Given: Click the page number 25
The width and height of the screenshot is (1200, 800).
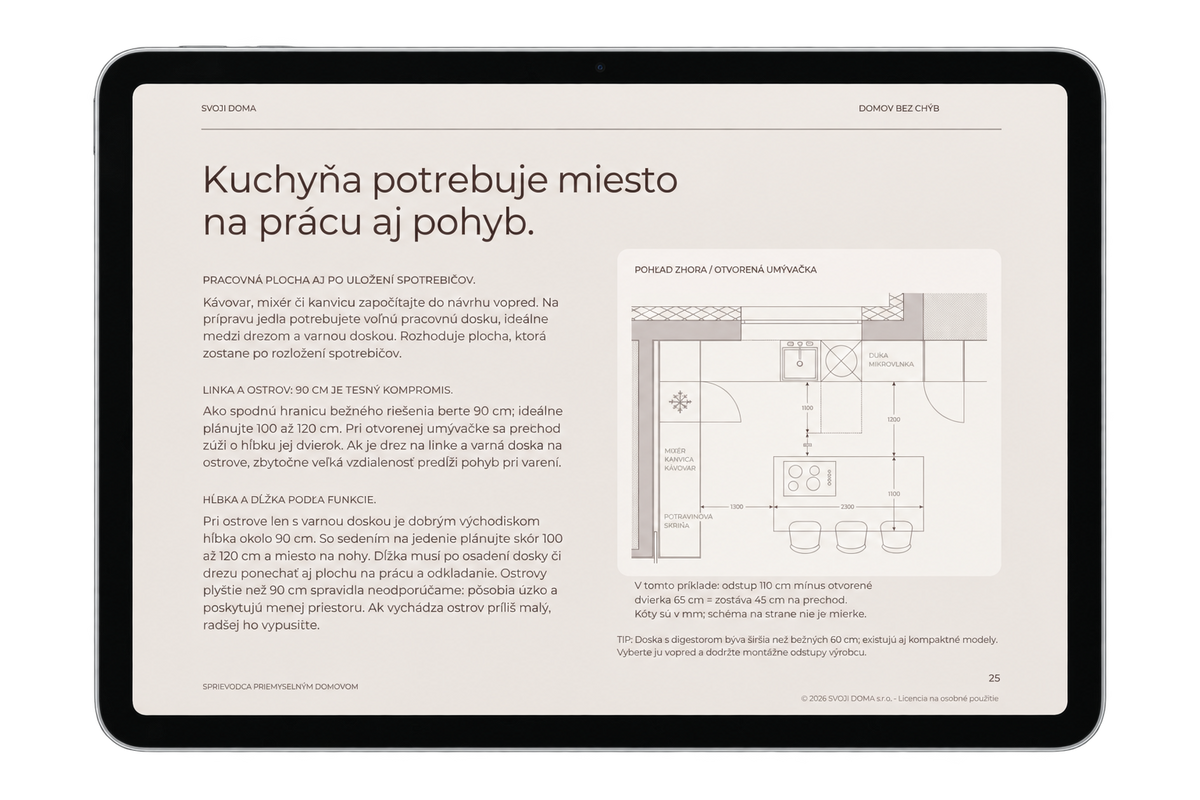Looking at the screenshot, I should coord(994,678).
